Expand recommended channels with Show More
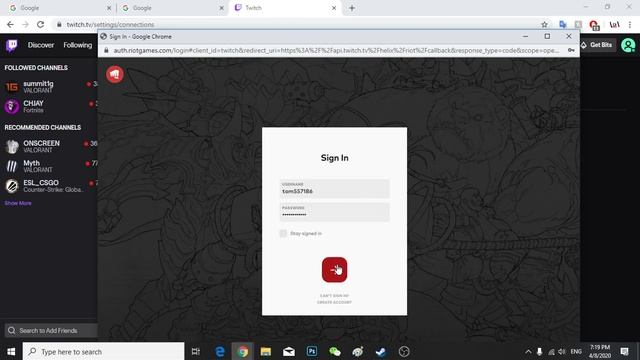Image resolution: width=640 pixels, height=360 pixels. [18, 203]
